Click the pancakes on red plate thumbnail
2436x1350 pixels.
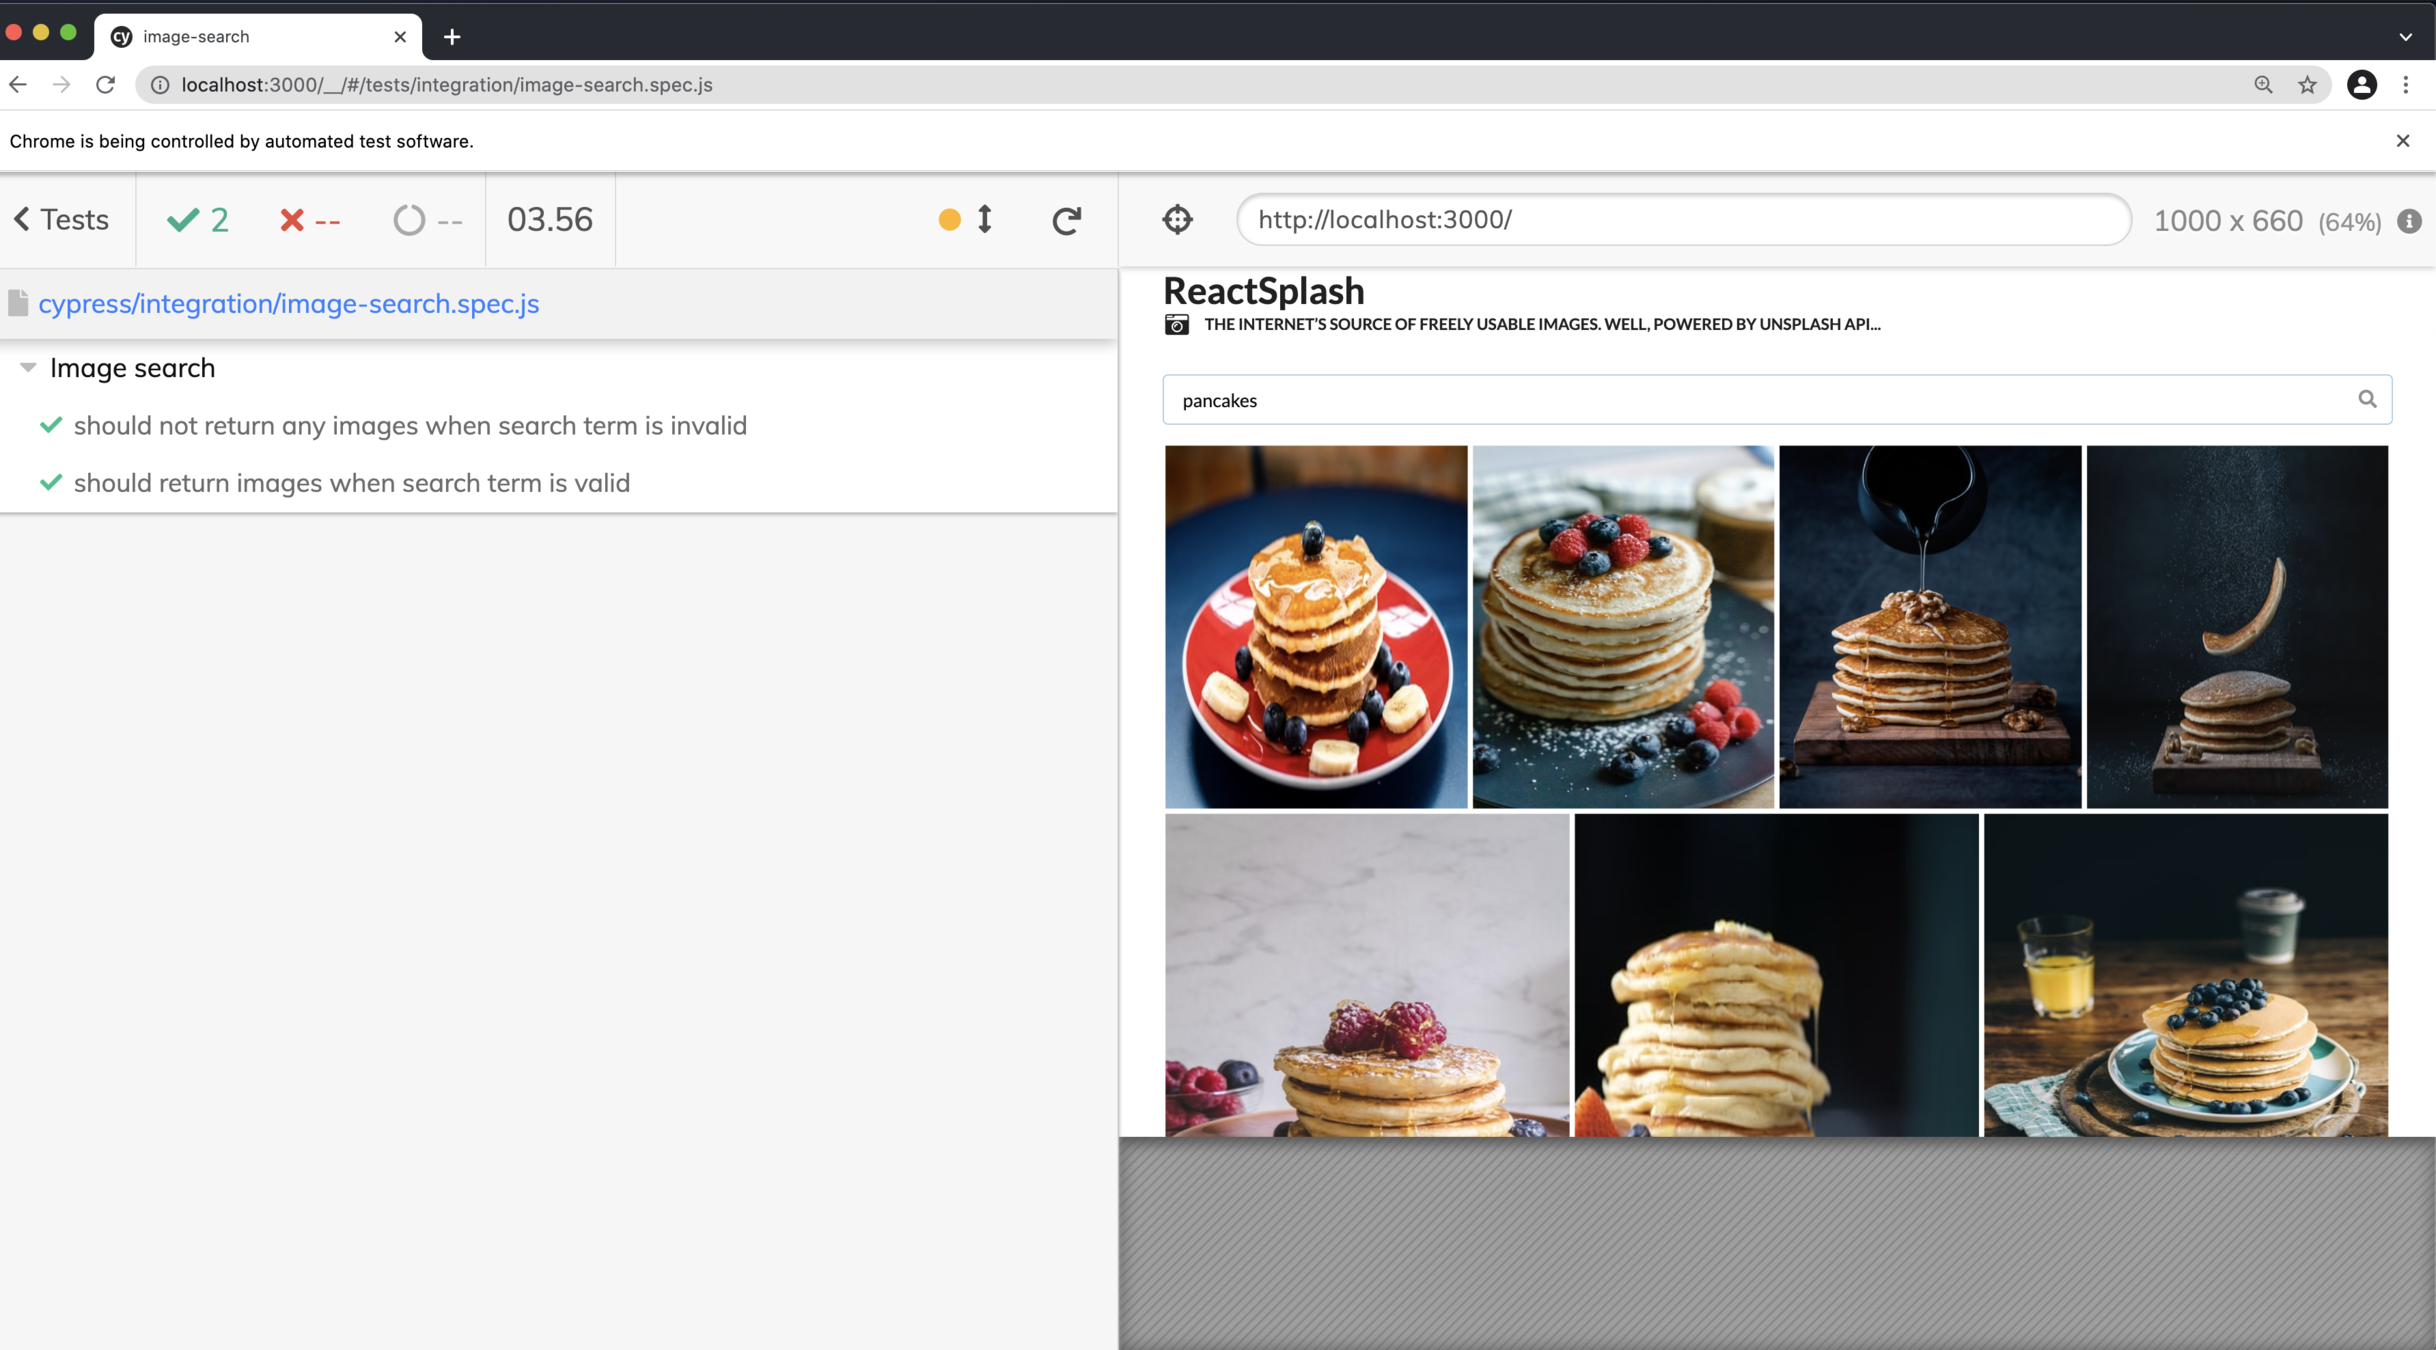pos(1315,627)
